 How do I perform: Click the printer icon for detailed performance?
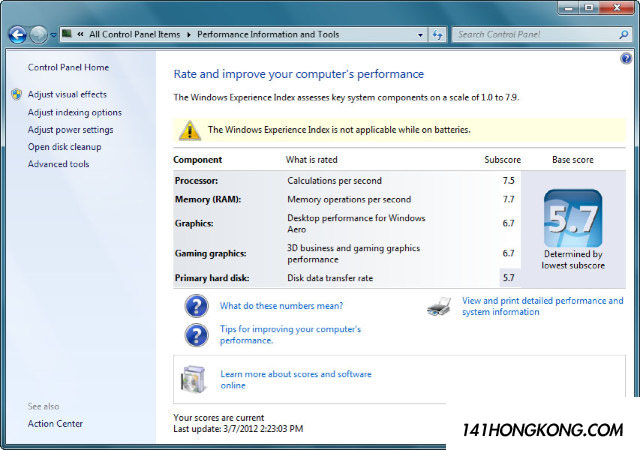click(439, 306)
